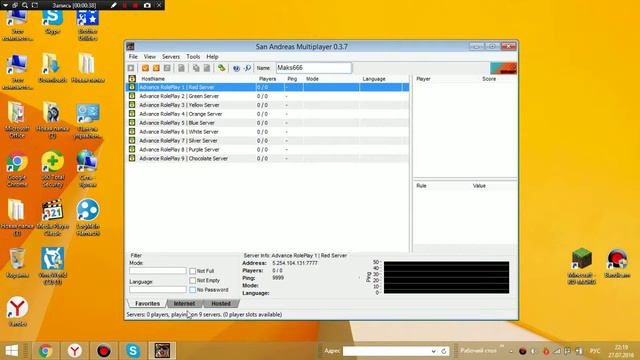
Task: Open Microsoft Office folder on desktop
Action: [17, 121]
